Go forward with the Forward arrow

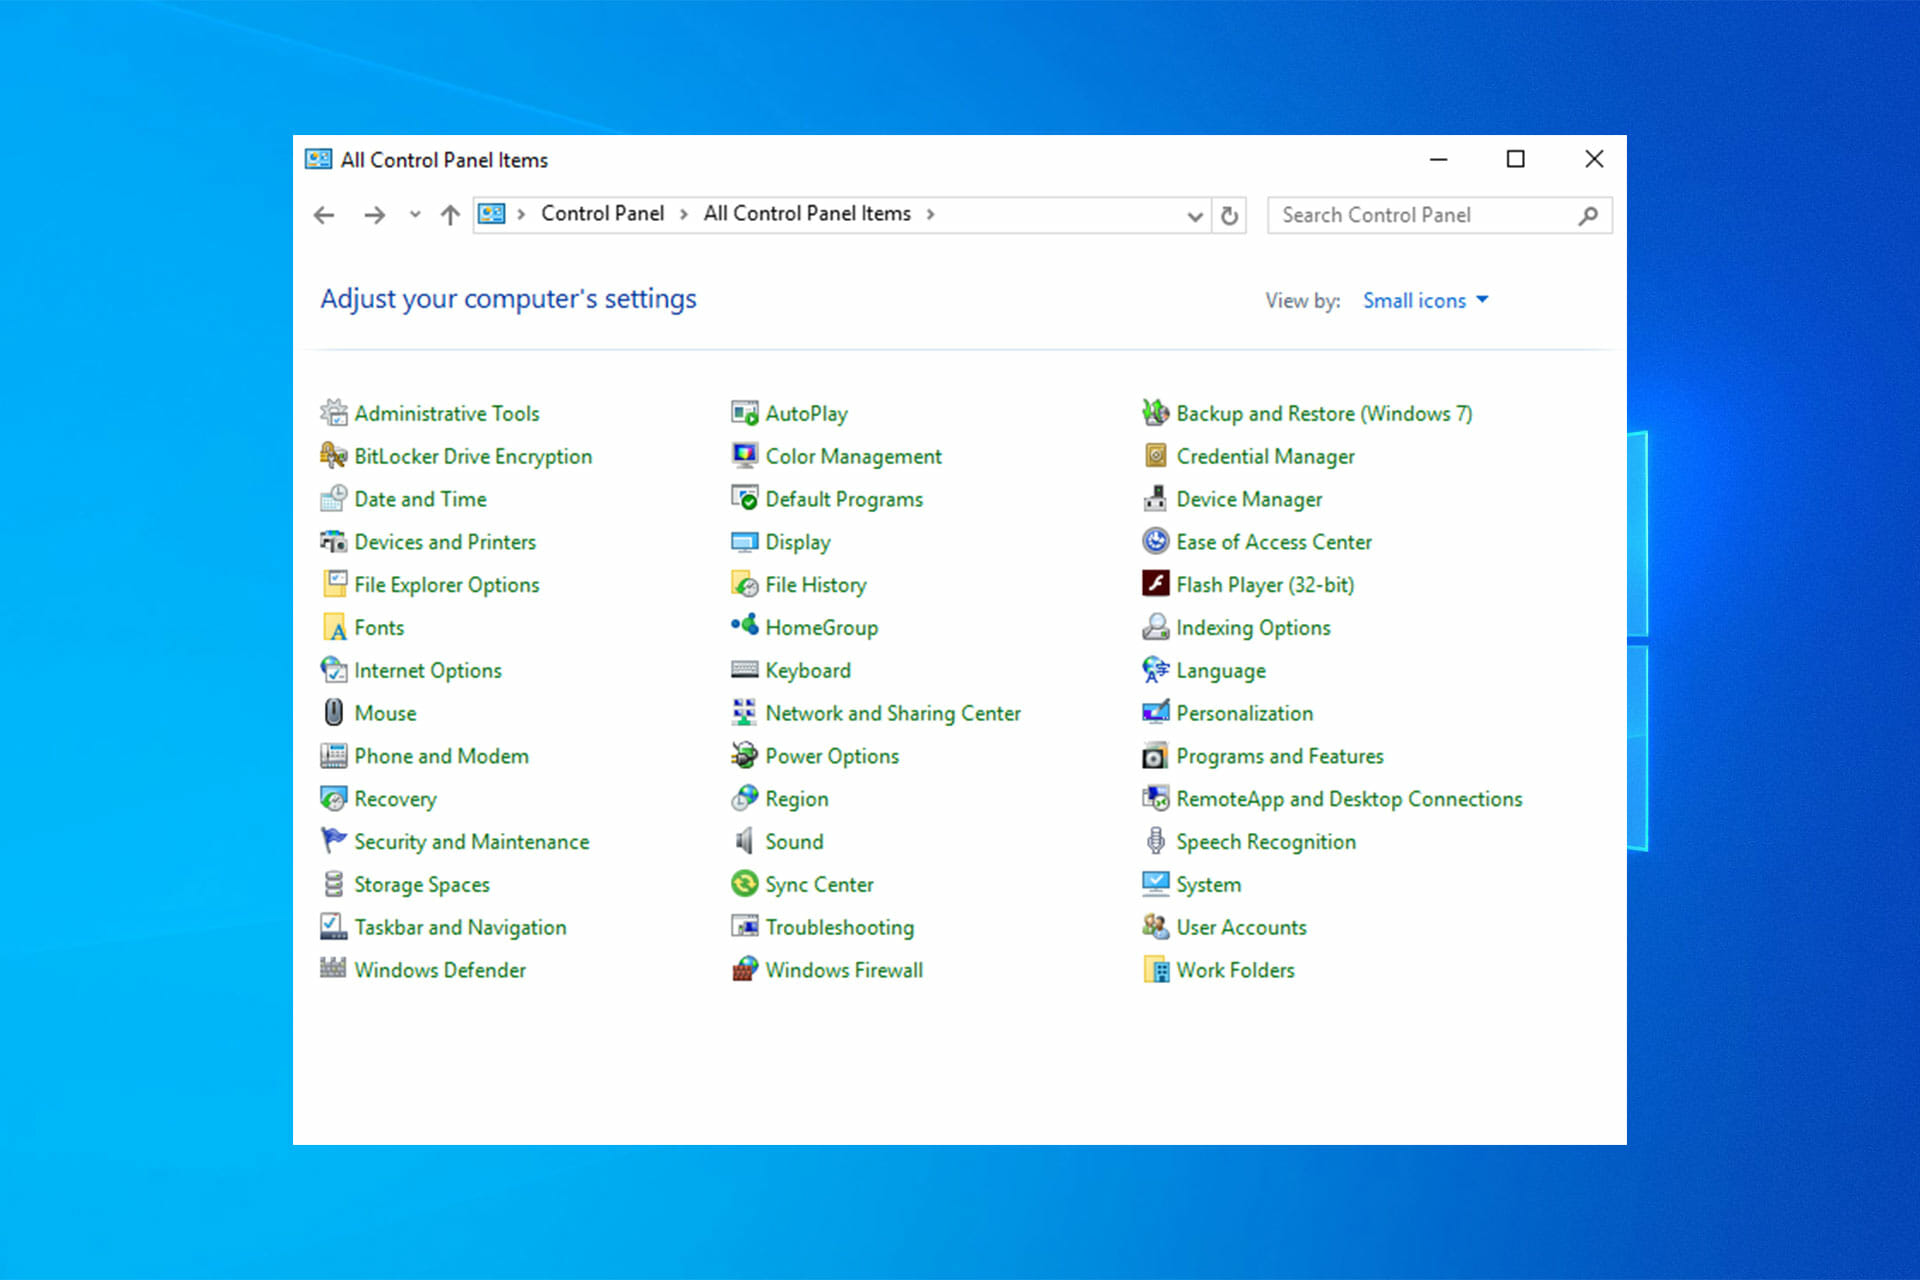[x=374, y=215]
